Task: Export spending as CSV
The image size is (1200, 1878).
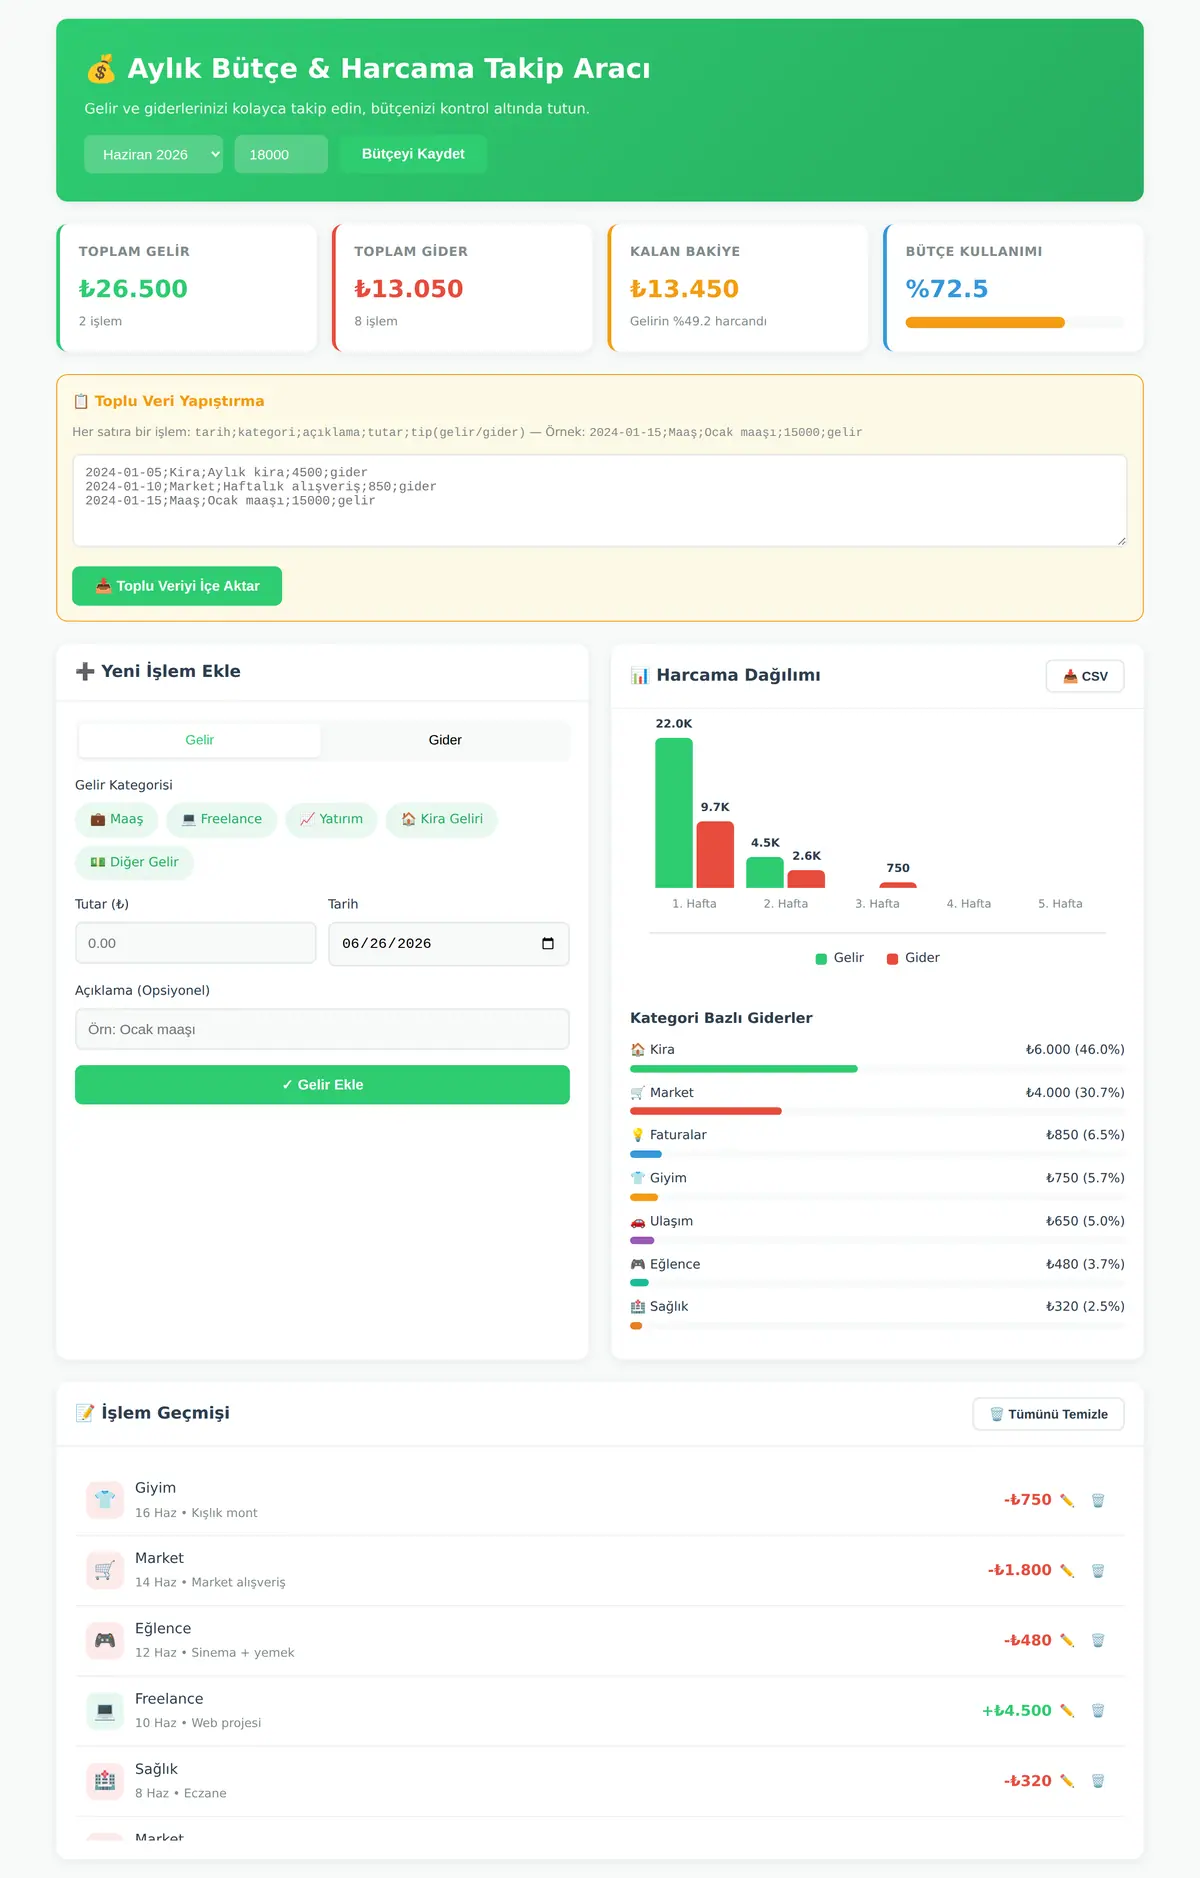Action: (1085, 676)
